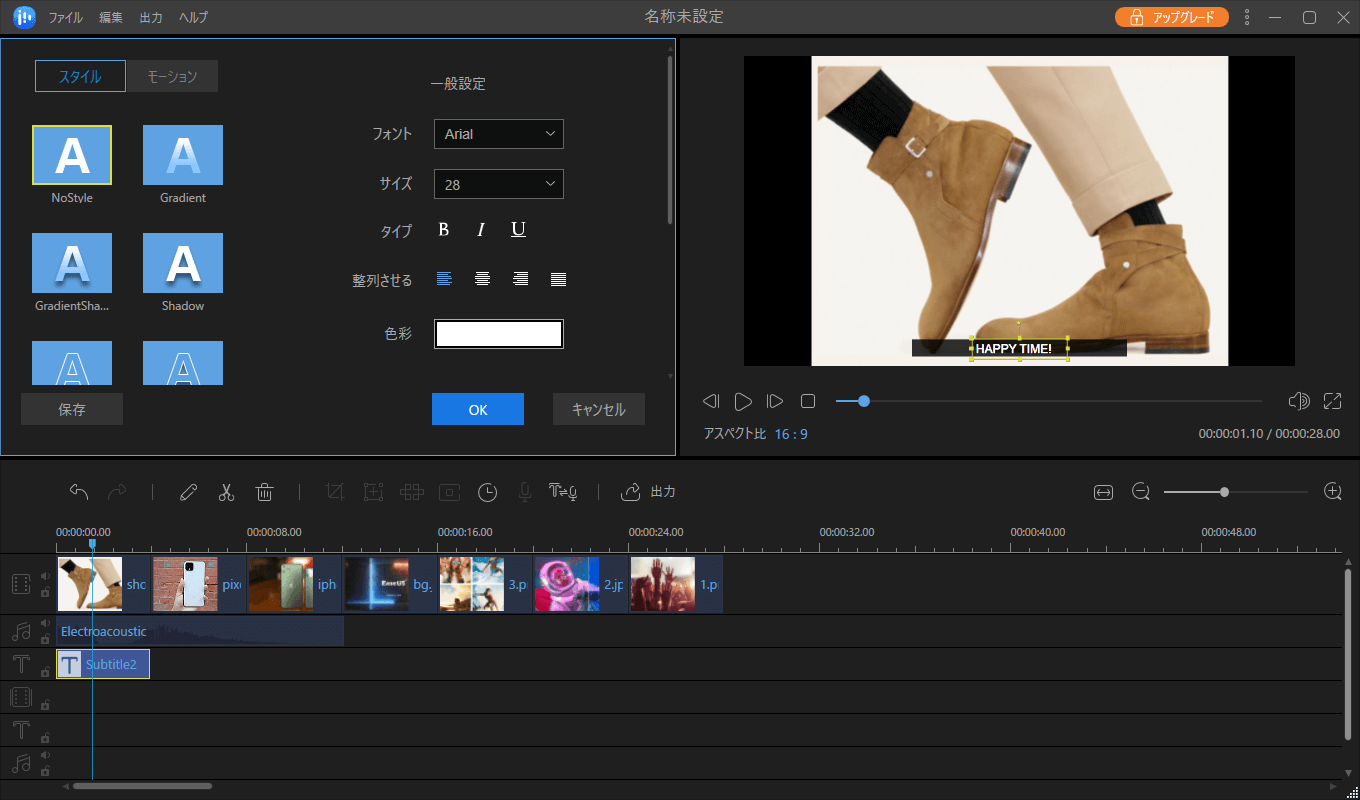
Task: Click the undo arrow icon
Action: 79,492
